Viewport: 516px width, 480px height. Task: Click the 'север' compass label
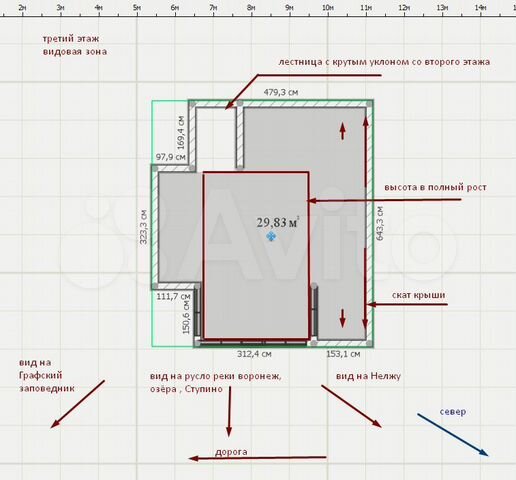click(x=453, y=412)
